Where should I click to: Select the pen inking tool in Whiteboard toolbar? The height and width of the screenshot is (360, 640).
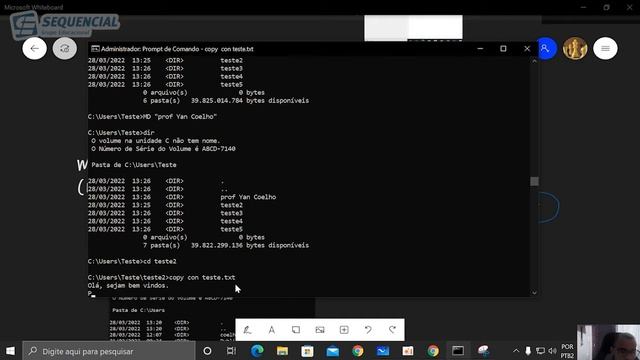click(x=247, y=329)
